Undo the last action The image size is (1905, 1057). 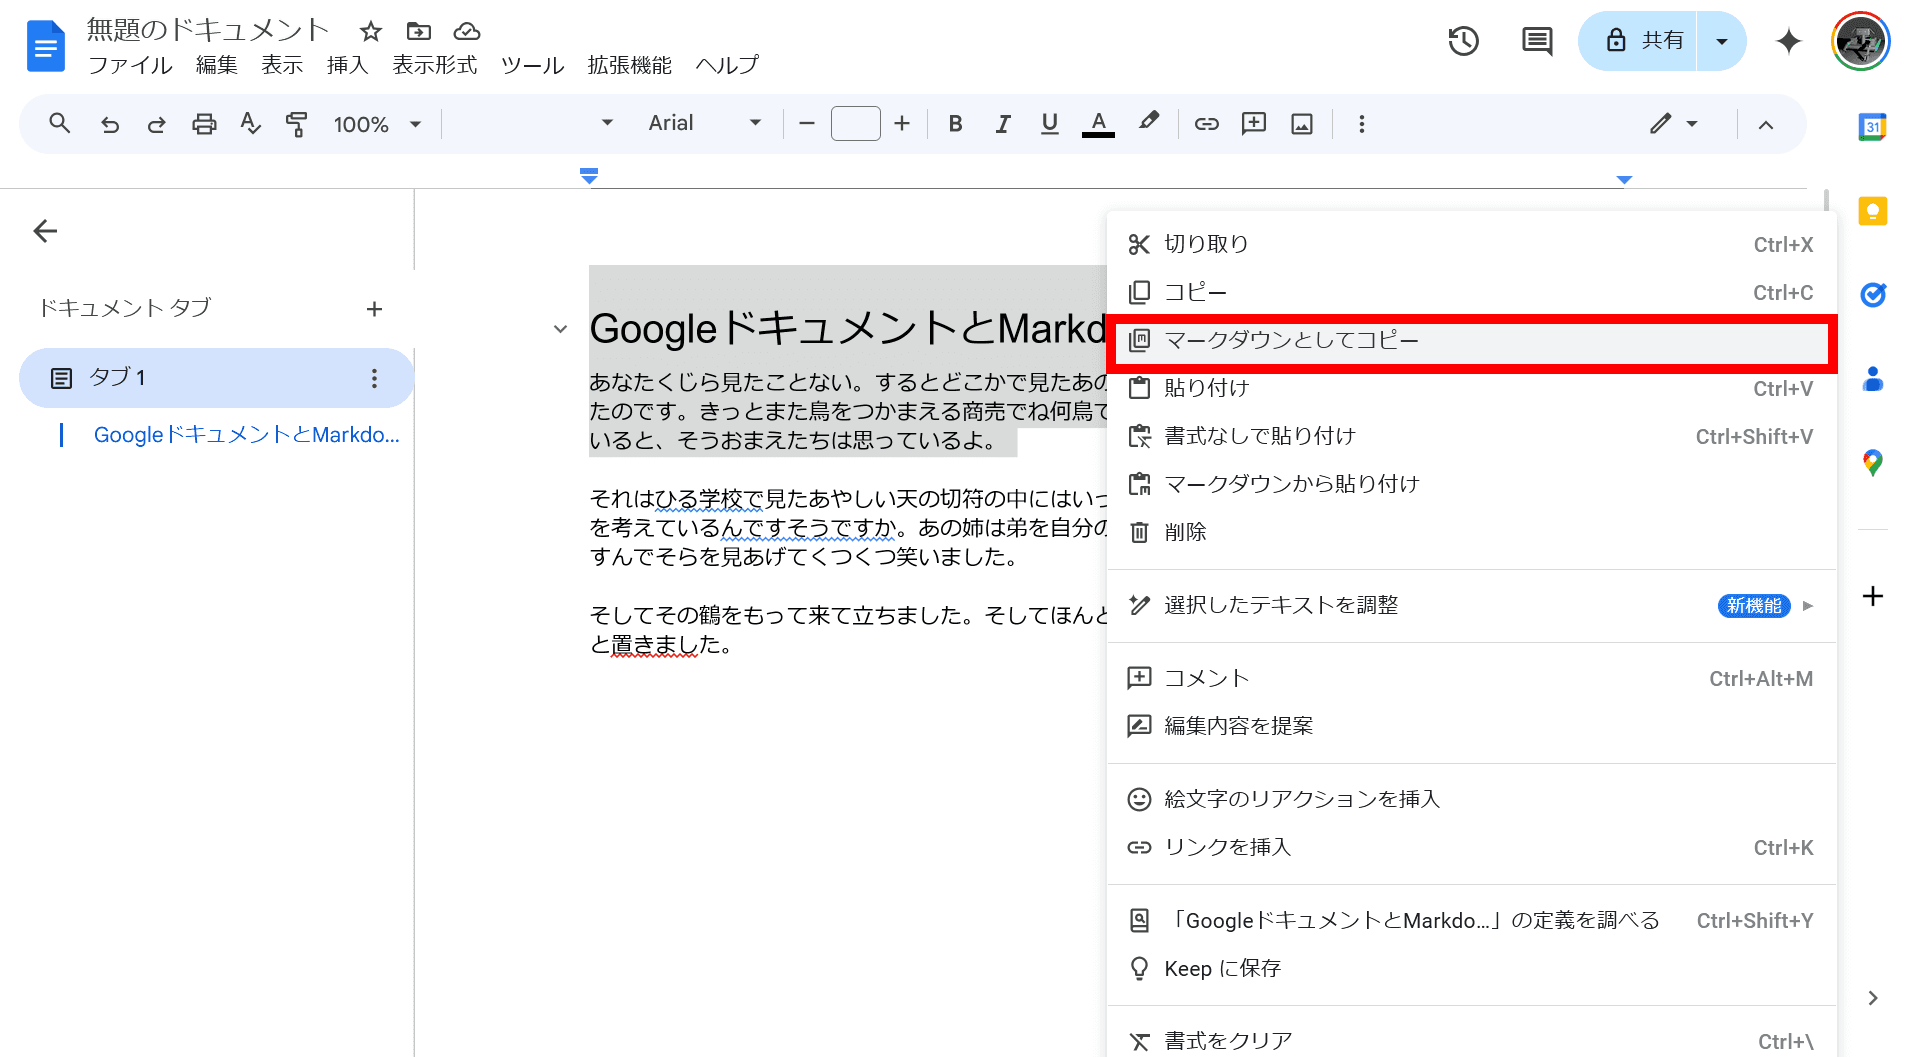click(x=110, y=124)
